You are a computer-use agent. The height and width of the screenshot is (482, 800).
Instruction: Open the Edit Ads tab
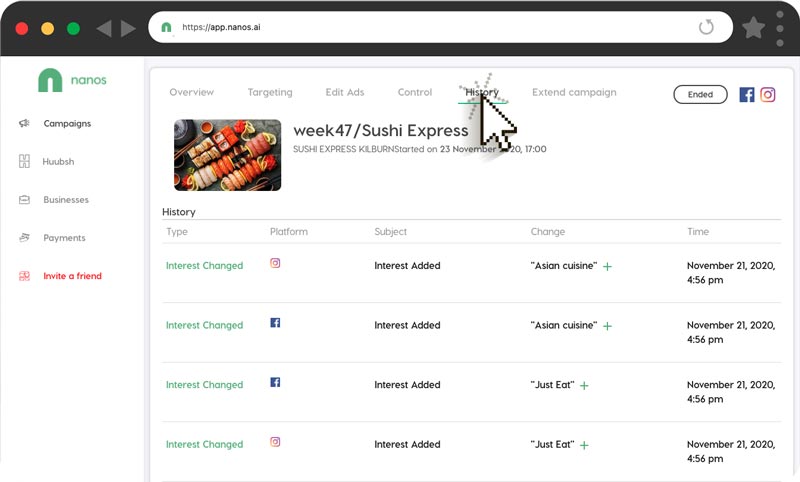[345, 92]
